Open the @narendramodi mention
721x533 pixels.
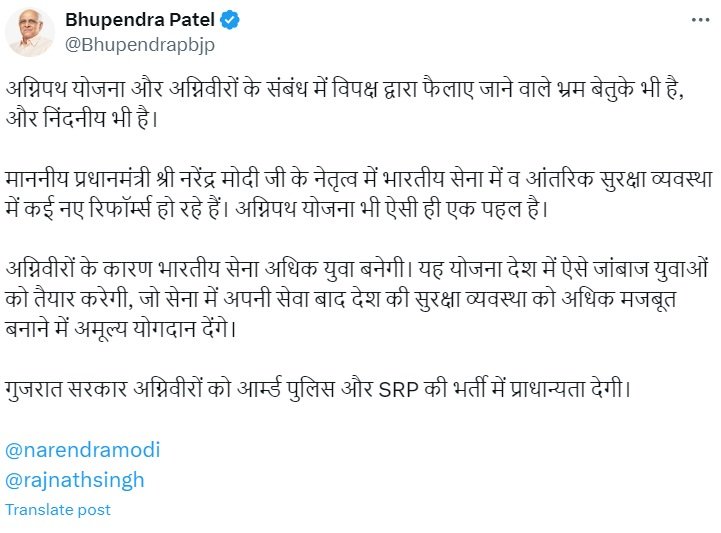[83, 449]
